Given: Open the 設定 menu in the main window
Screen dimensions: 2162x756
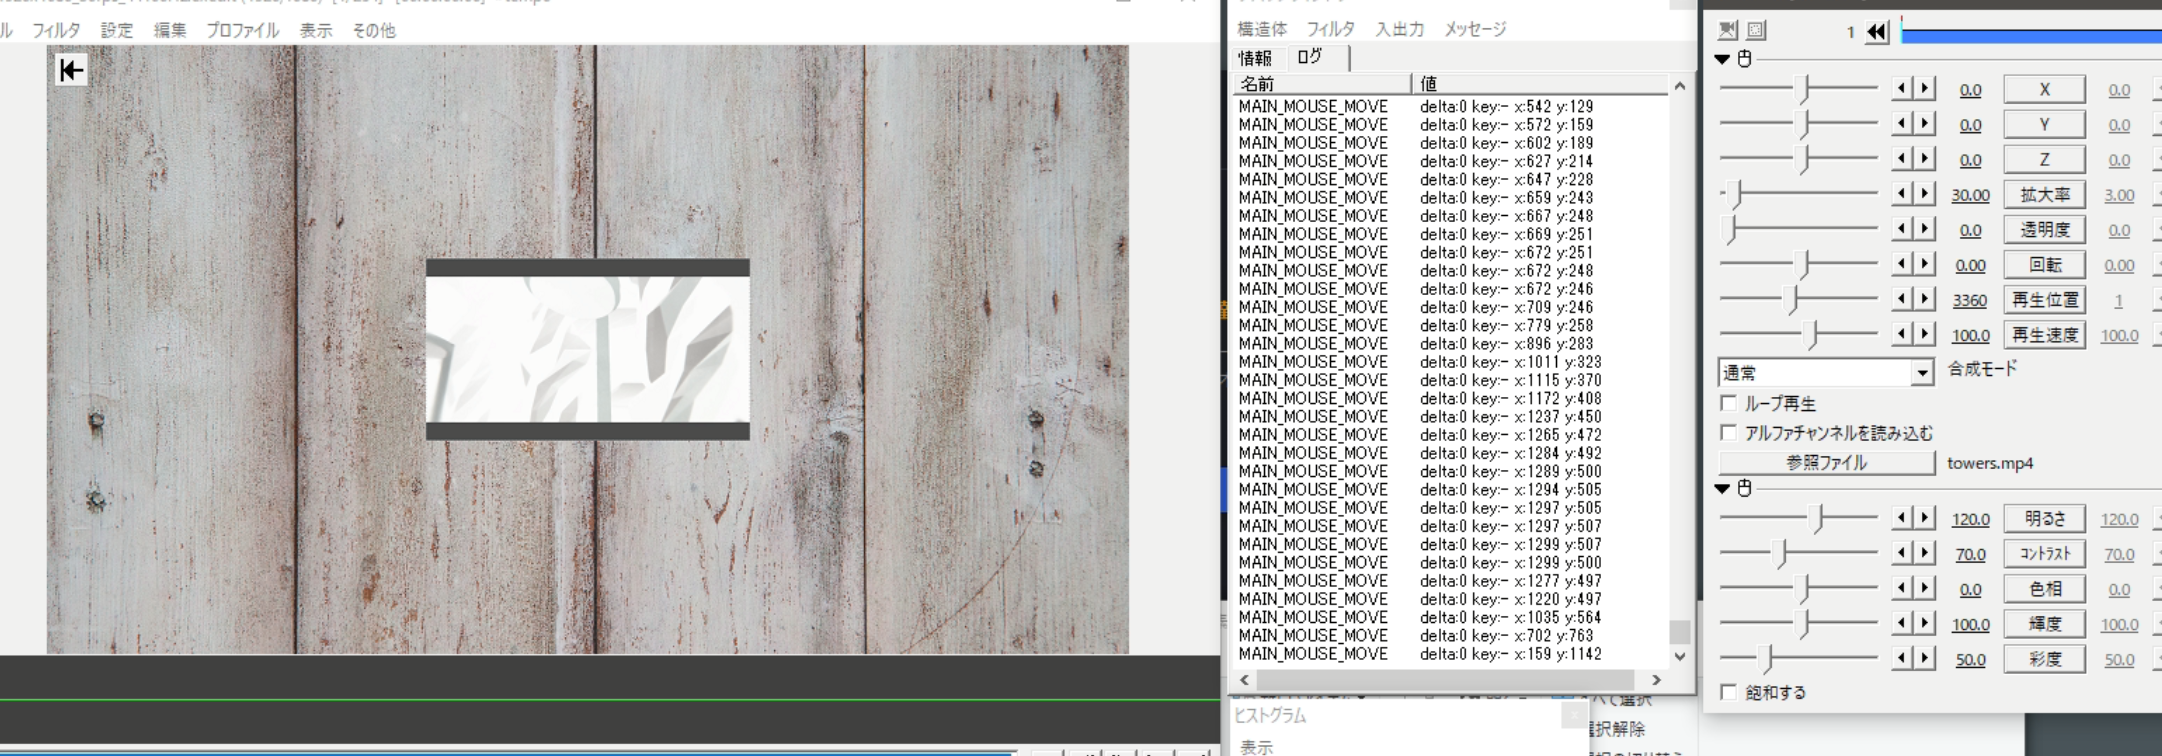Looking at the screenshot, I should pos(116,30).
